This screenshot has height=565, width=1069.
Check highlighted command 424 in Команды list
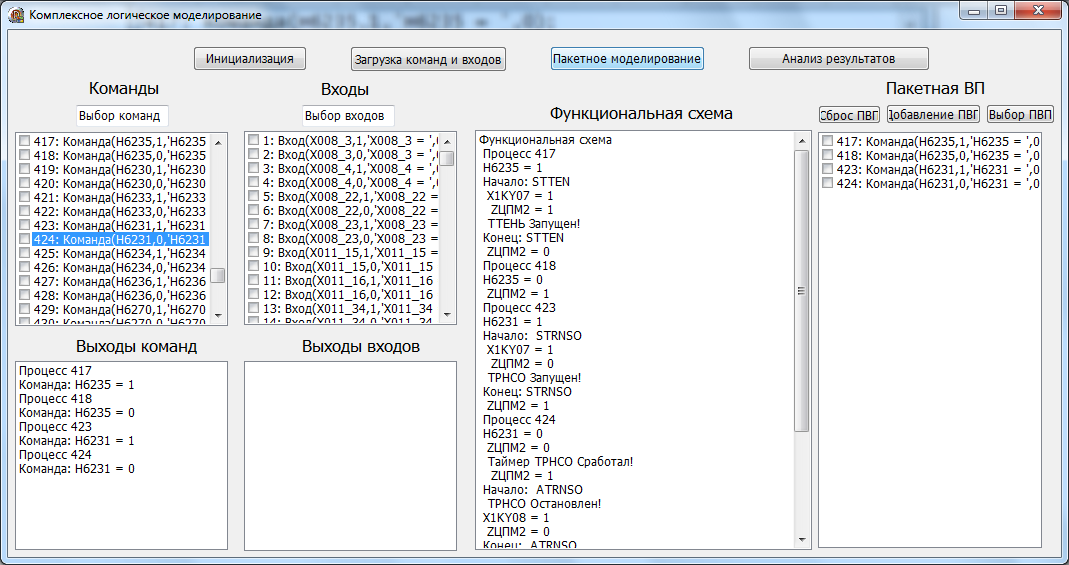(x=25, y=239)
